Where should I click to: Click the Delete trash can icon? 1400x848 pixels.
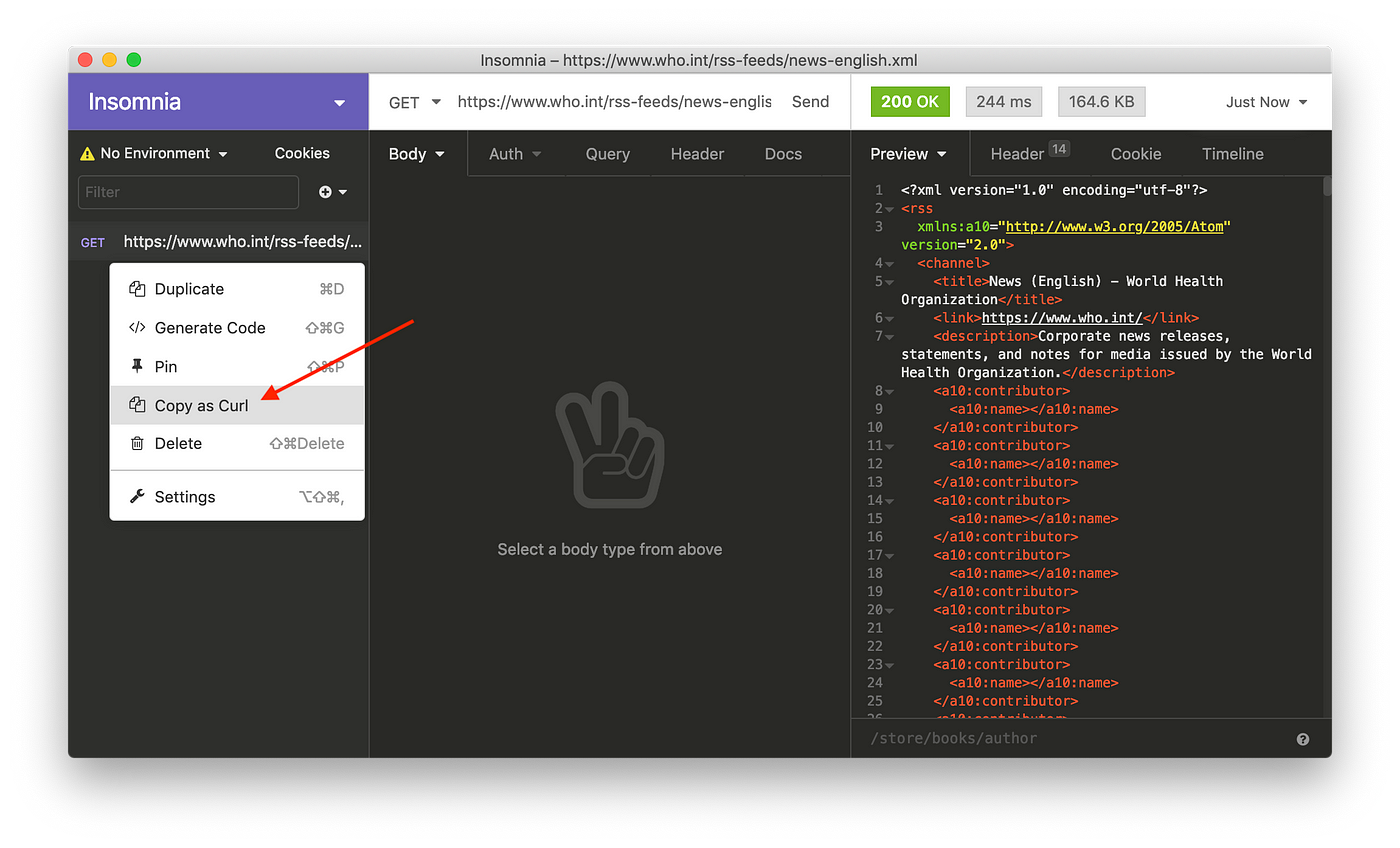pos(137,443)
